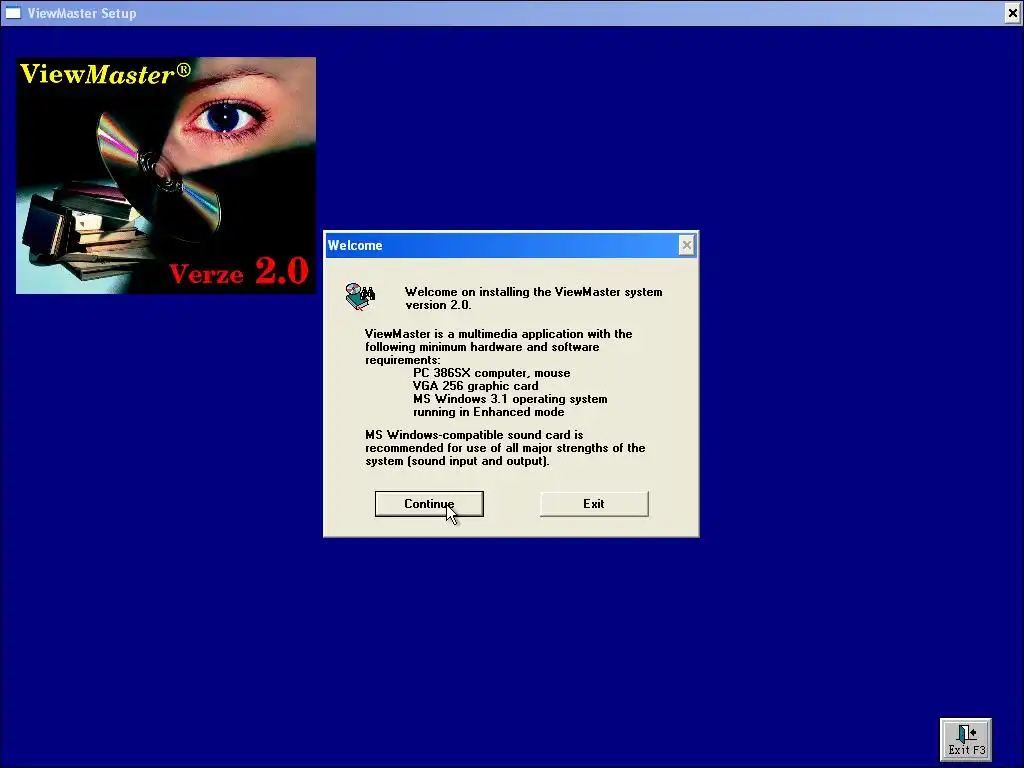The height and width of the screenshot is (768, 1024).
Task: Click the 'MS Windows 3.1 operating system' line
Action: [510, 399]
